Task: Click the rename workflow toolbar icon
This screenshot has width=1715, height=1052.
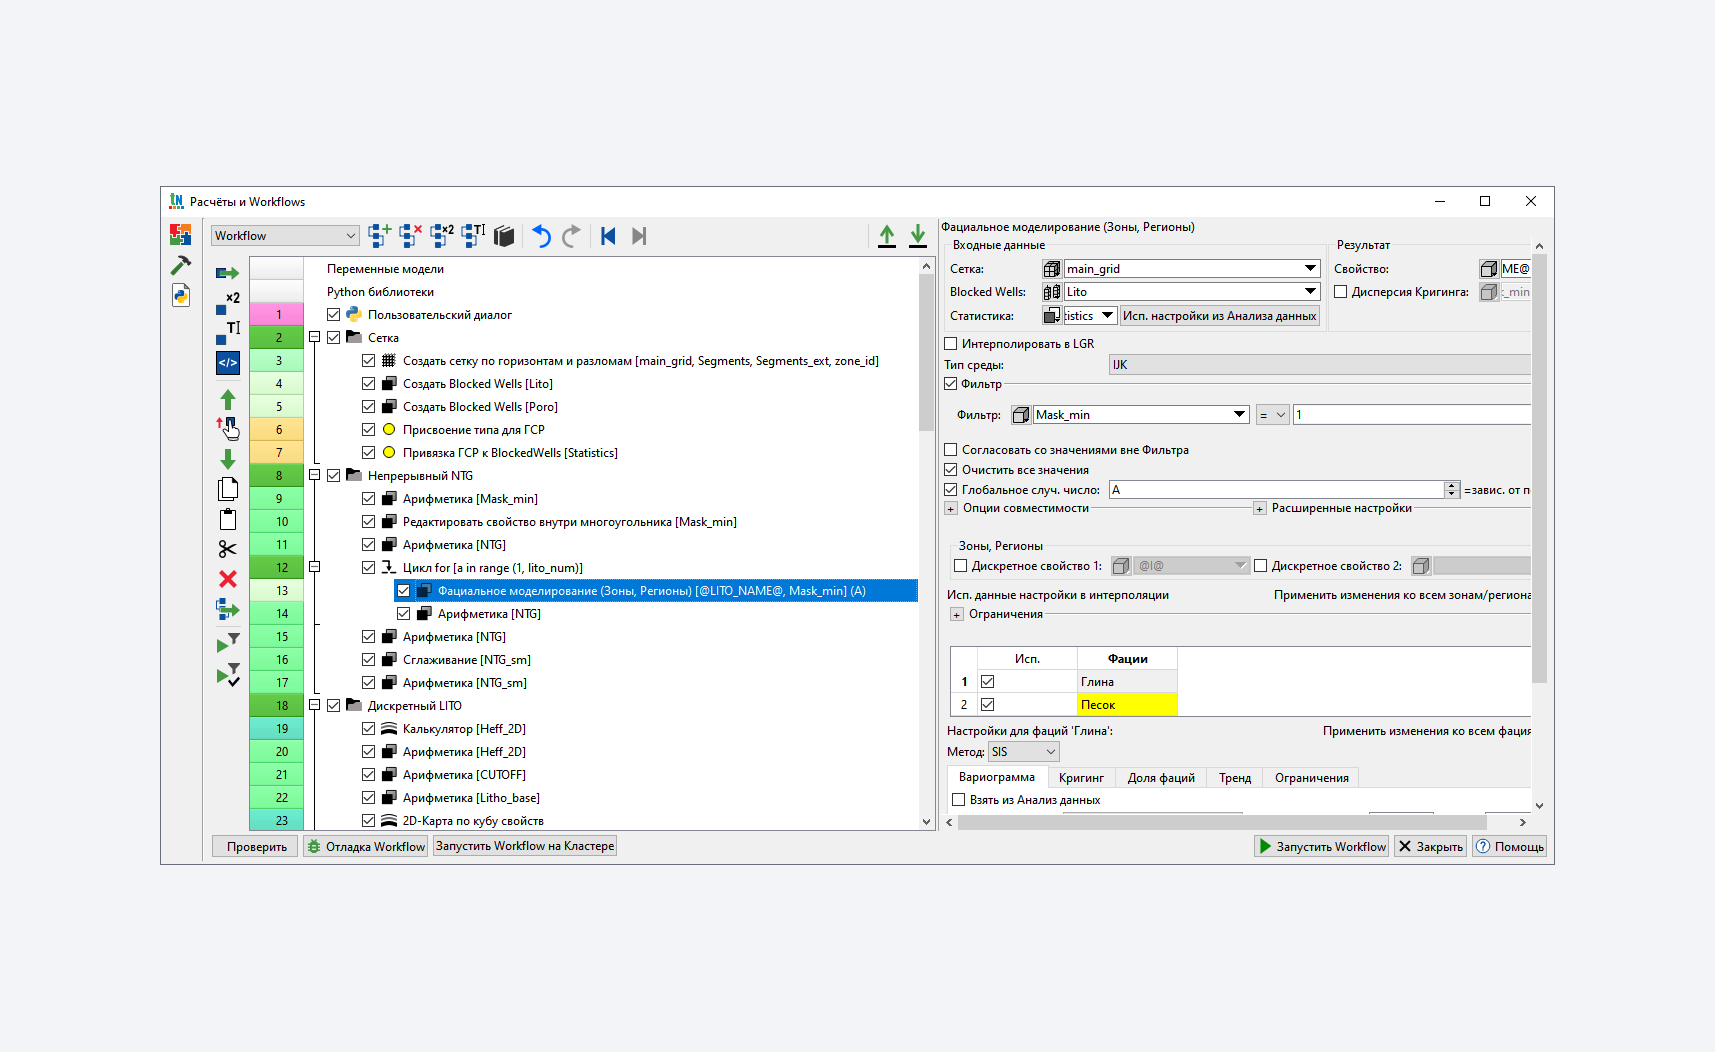Action: click(x=473, y=236)
